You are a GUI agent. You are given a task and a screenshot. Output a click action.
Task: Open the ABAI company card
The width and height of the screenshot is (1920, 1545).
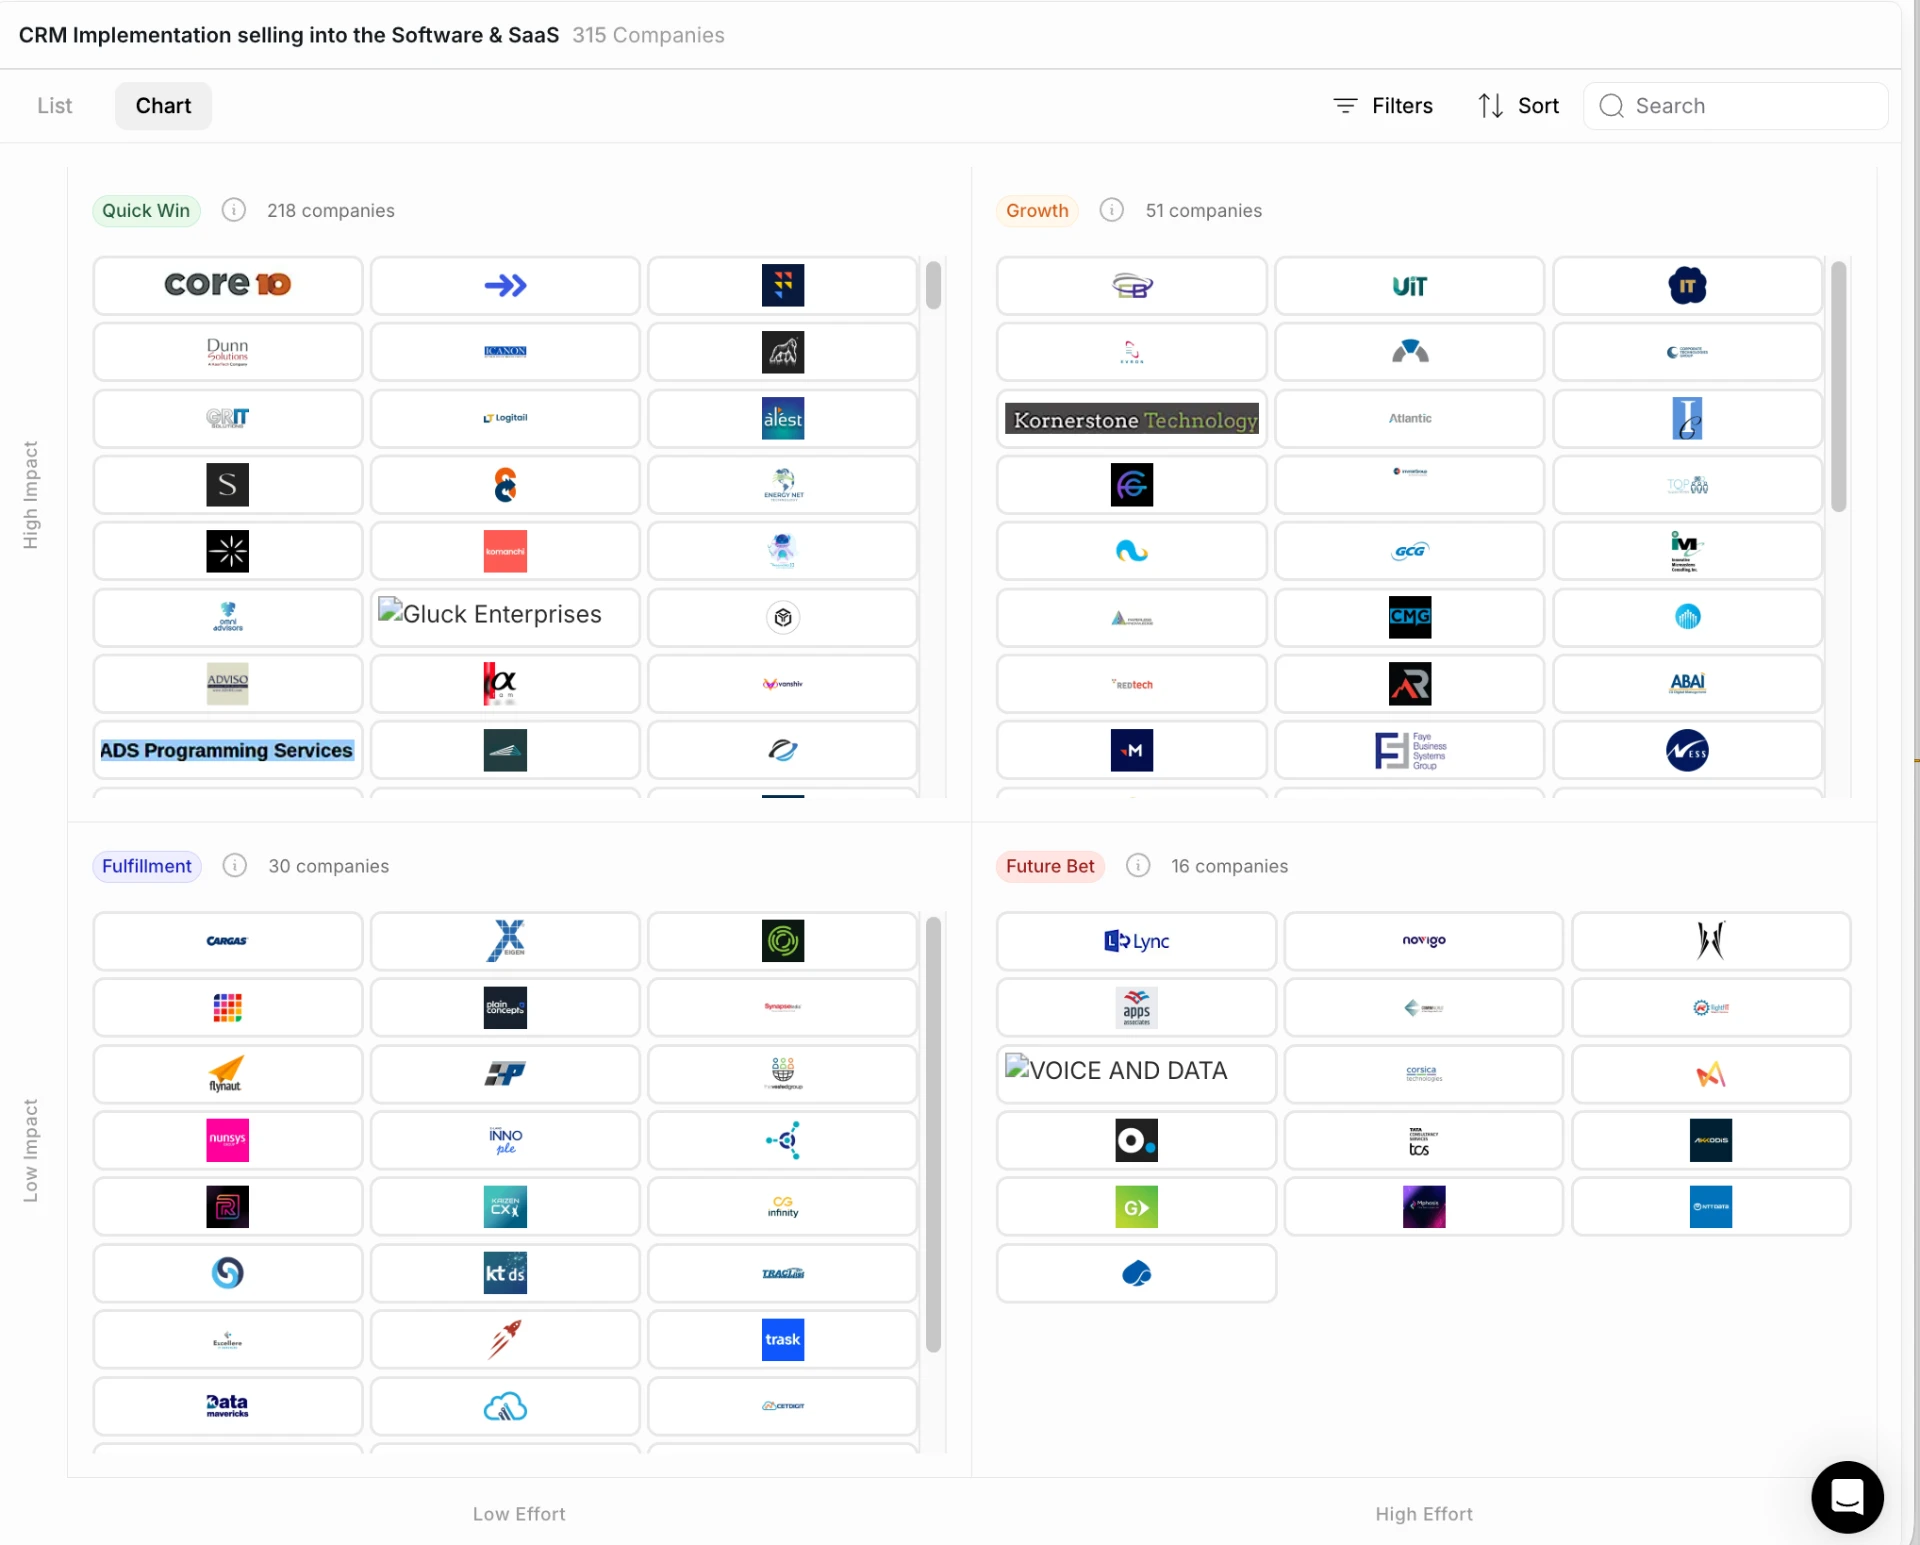1688,684
